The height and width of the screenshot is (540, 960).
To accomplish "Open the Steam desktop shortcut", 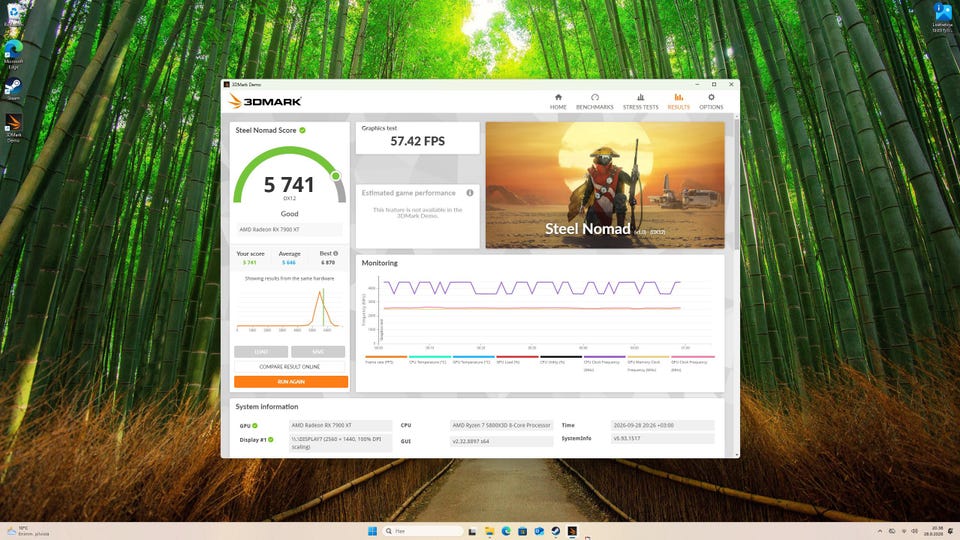I will point(13,89).
